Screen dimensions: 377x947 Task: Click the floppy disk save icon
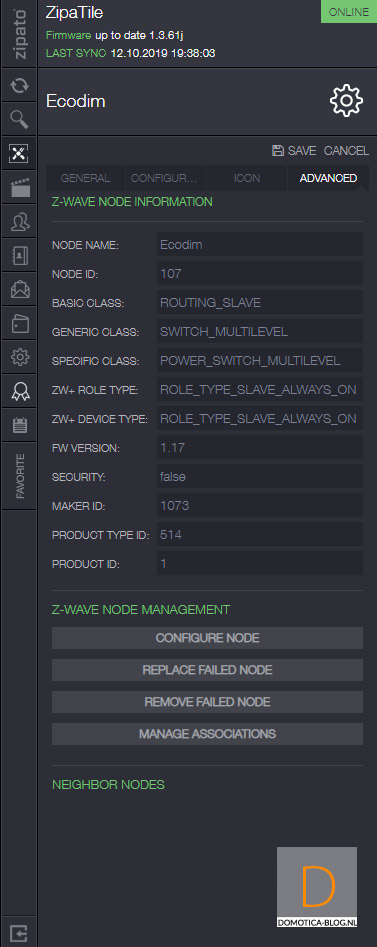pyautogui.click(x=278, y=150)
